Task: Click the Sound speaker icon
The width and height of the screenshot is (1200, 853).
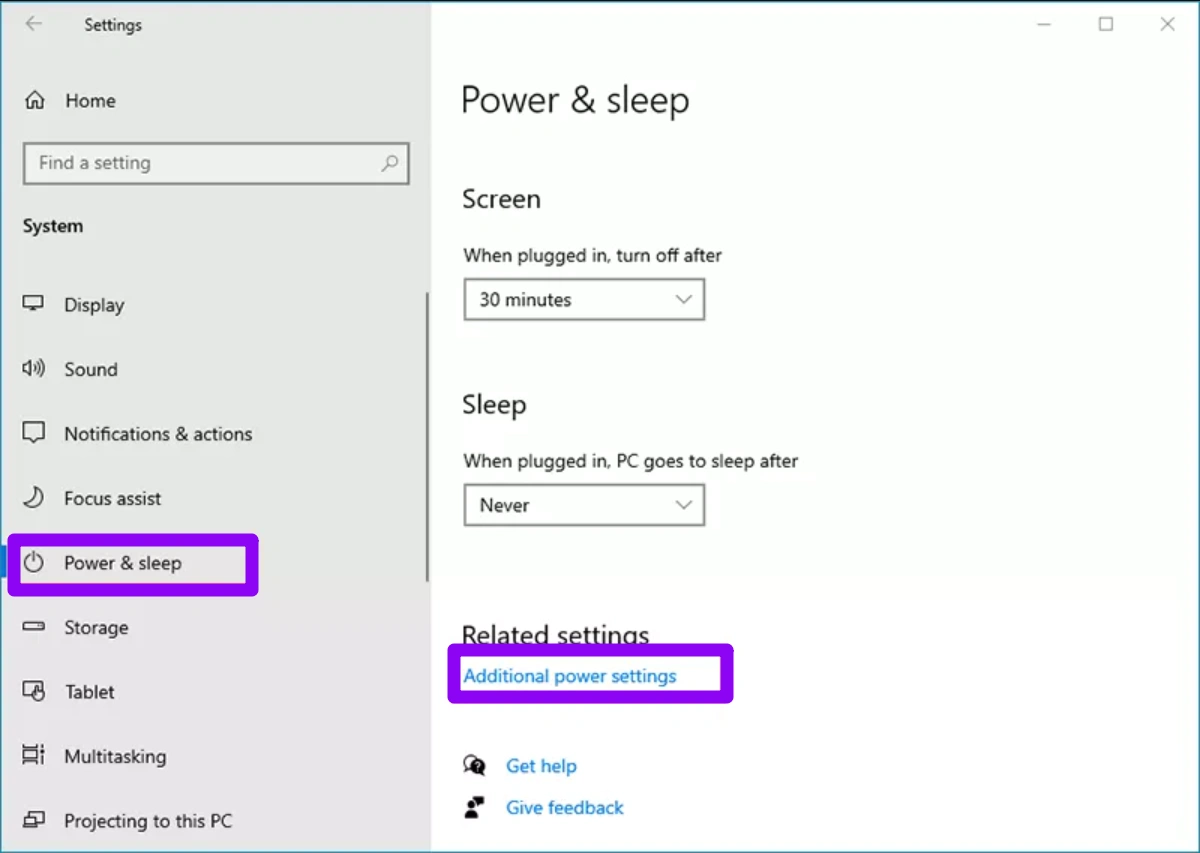Action: tap(34, 369)
